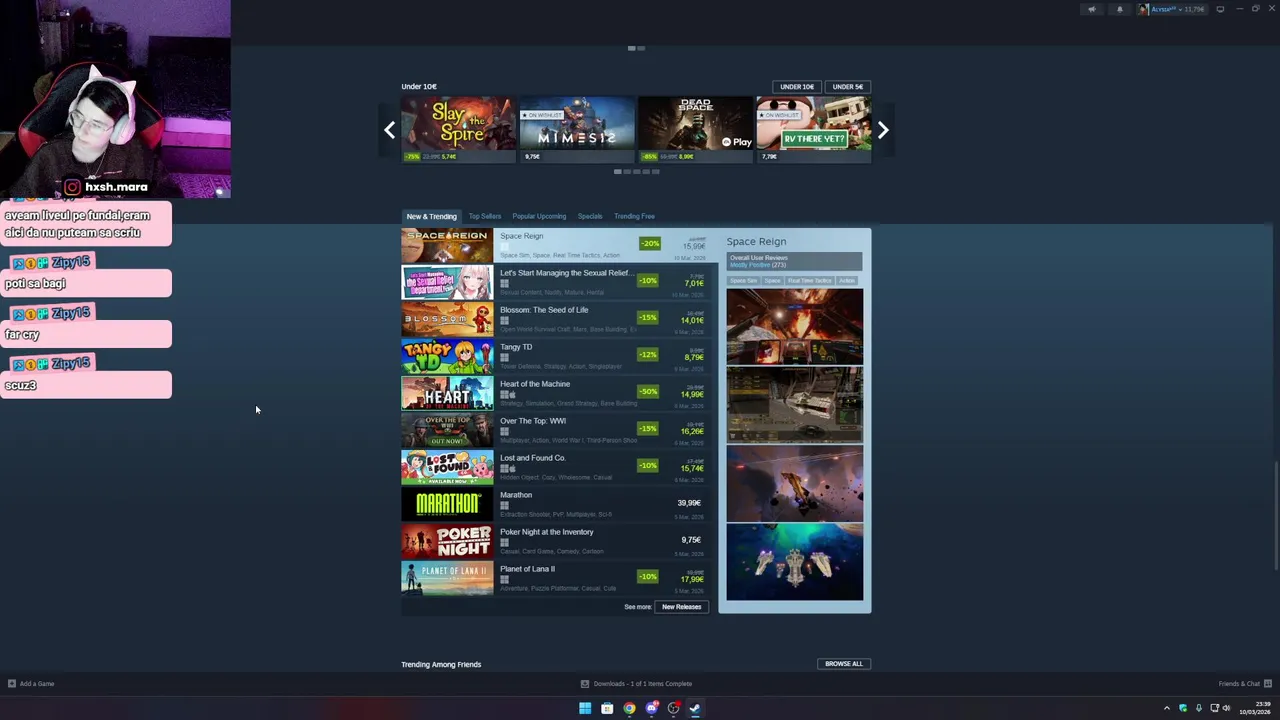Click the BROWSE ALL button

843,664
